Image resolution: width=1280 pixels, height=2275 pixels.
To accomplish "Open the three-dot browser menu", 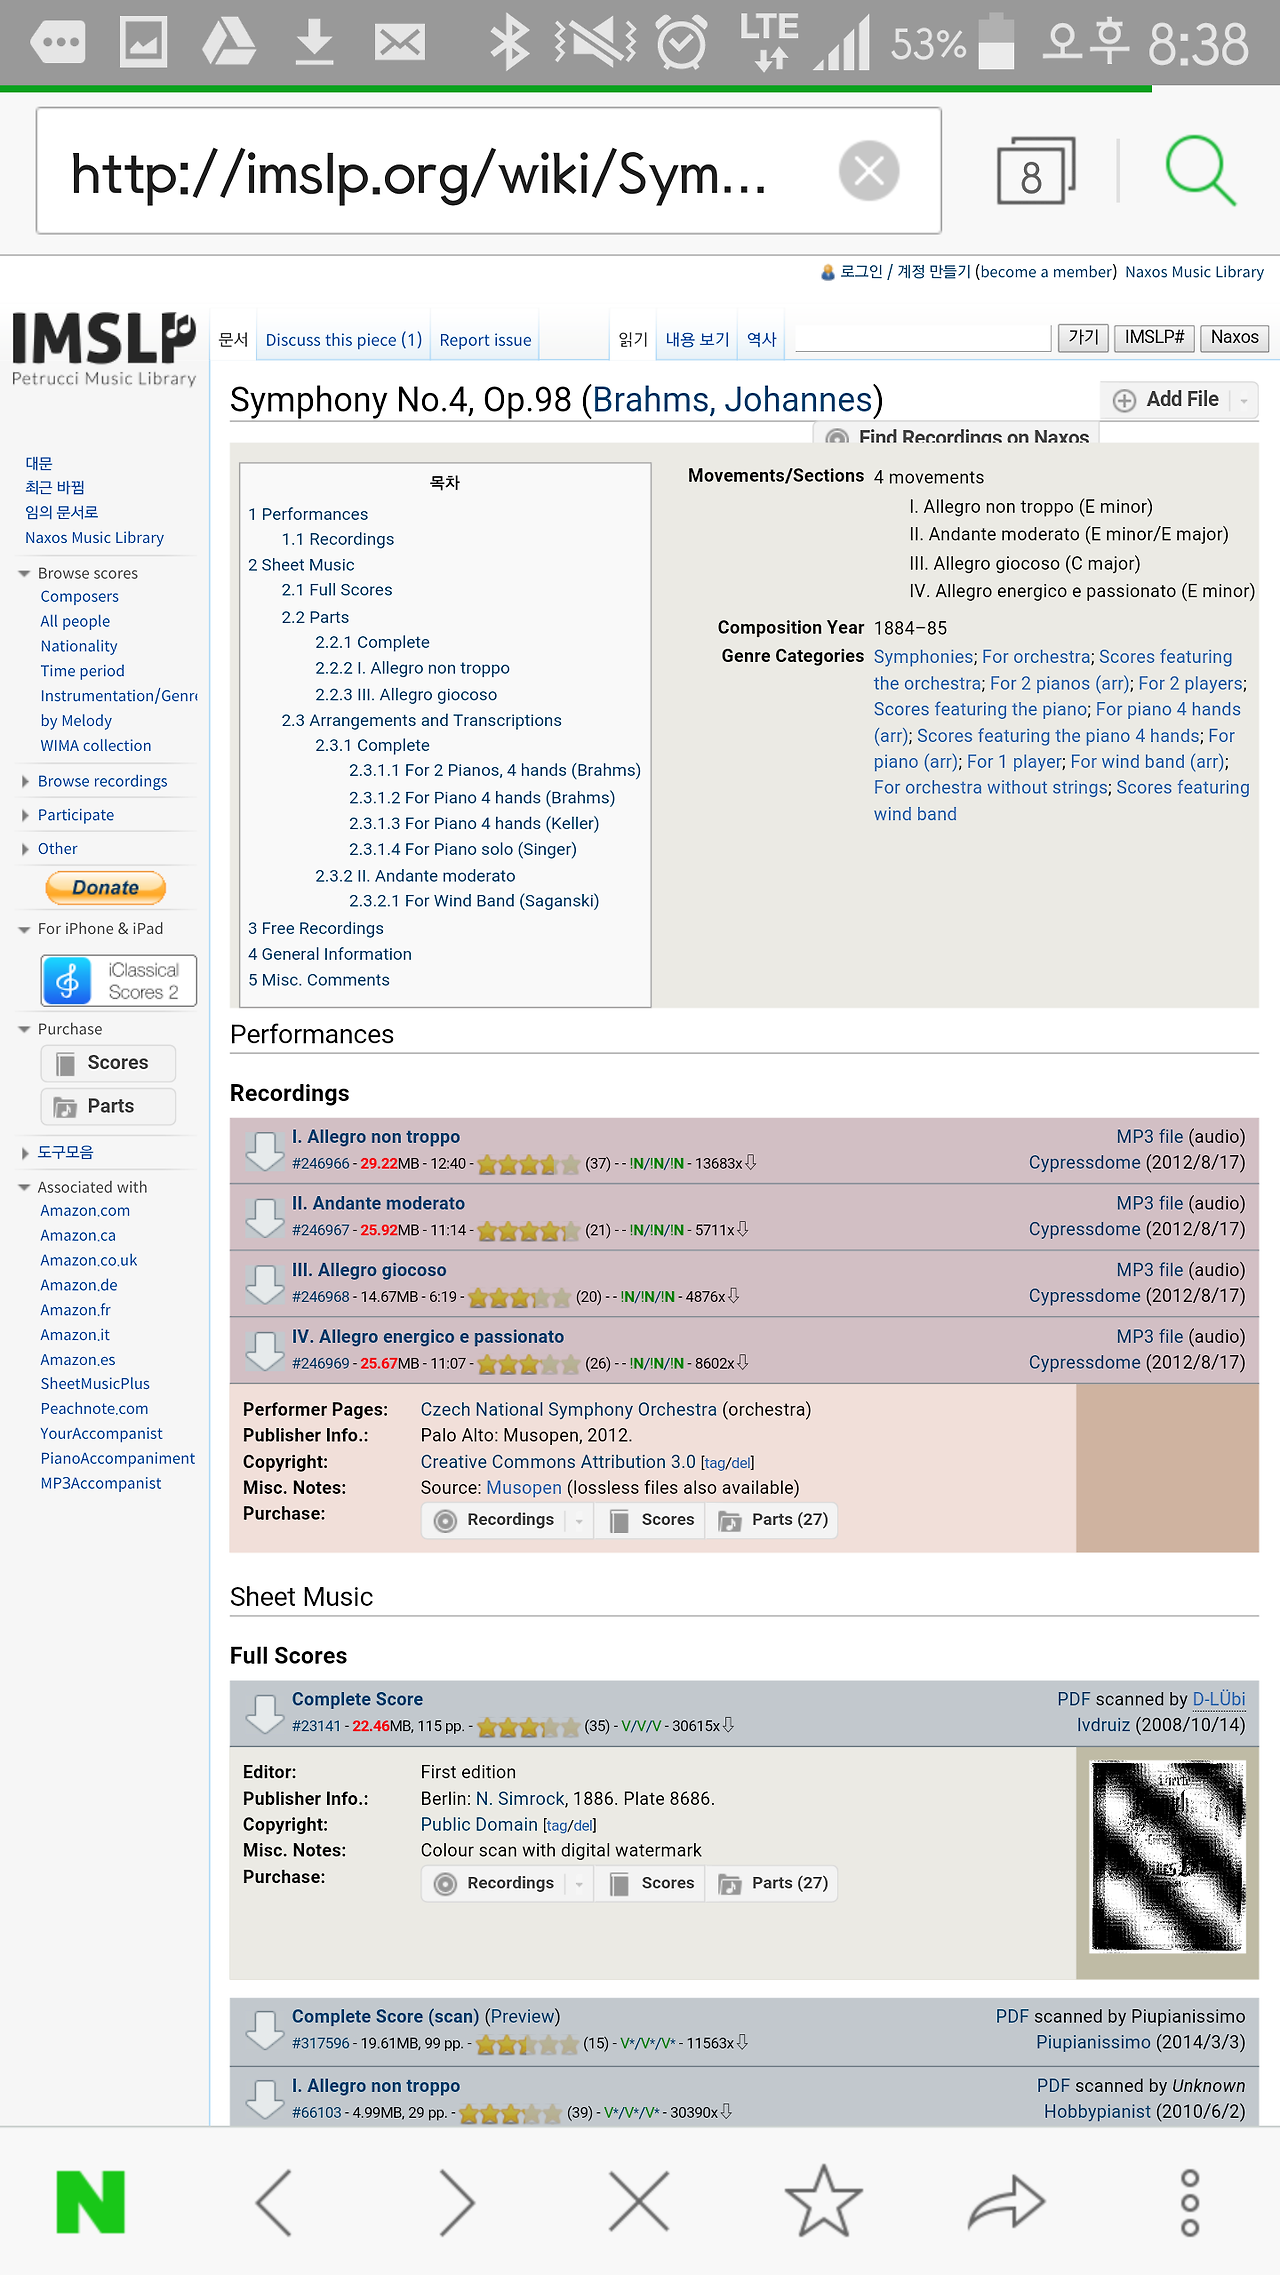I will pos(1190,2201).
